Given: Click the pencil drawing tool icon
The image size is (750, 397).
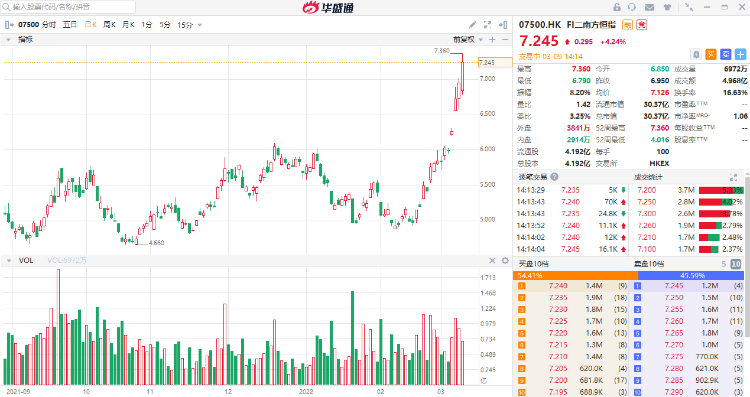Looking at the screenshot, I should point(472,25).
